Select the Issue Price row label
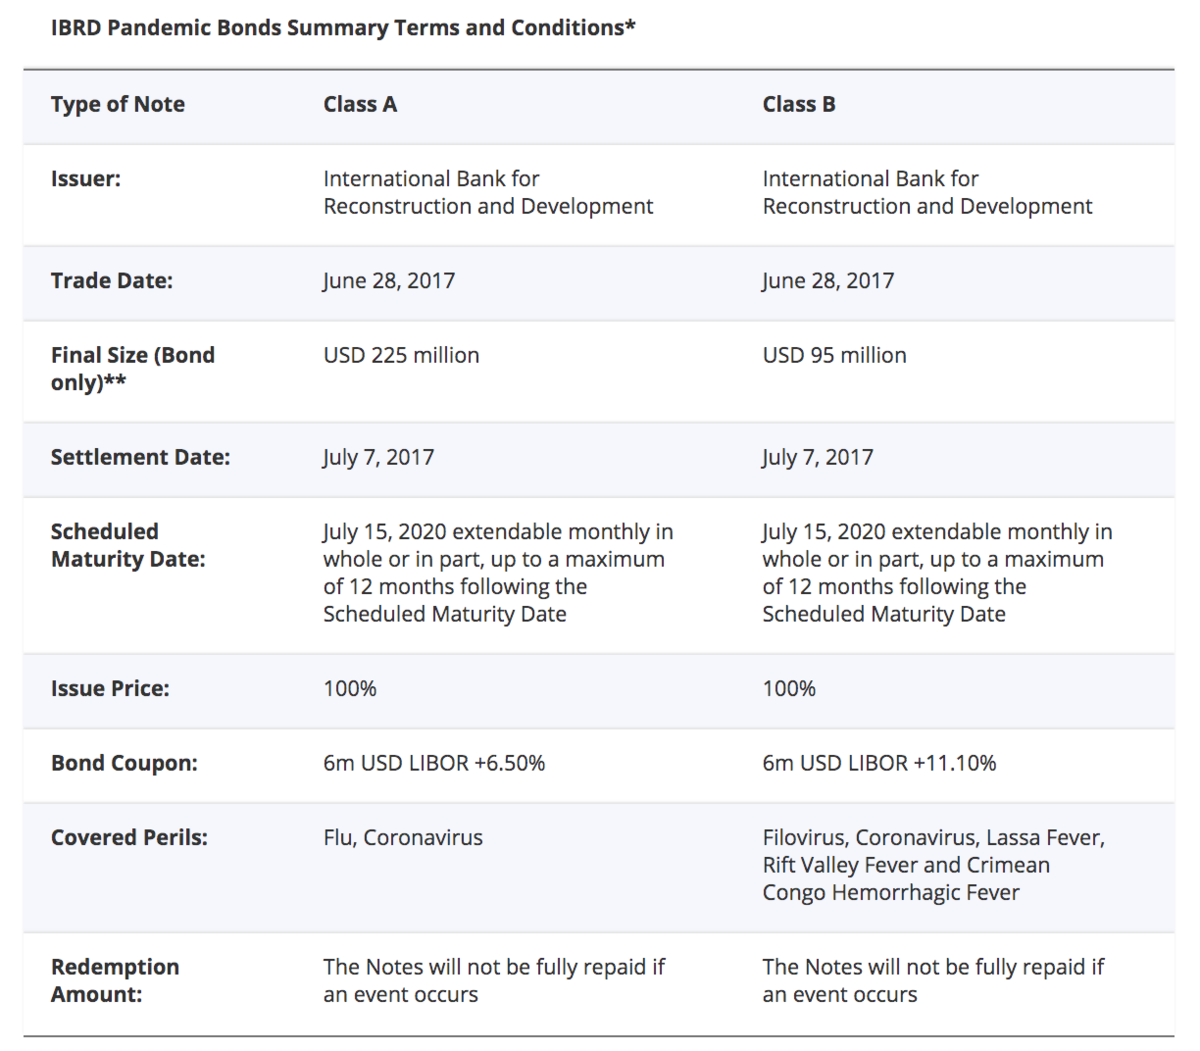 [110, 688]
